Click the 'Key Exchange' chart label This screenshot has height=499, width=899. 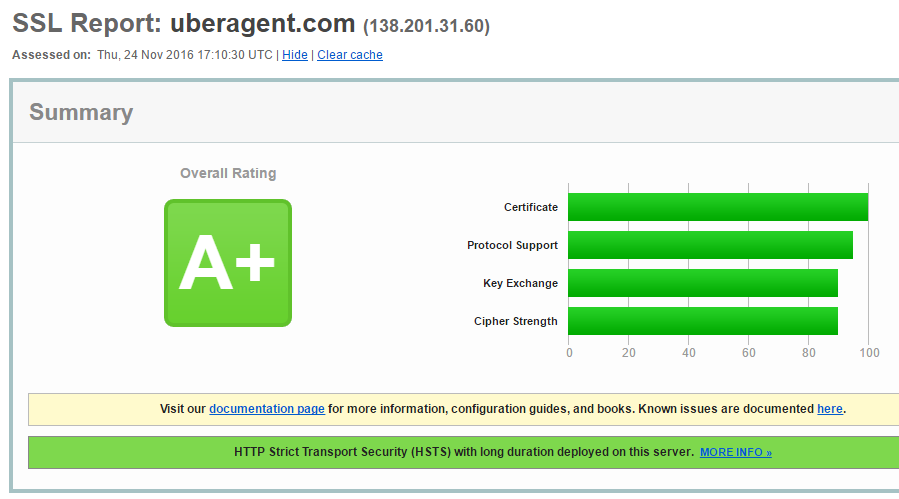coord(520,283)
